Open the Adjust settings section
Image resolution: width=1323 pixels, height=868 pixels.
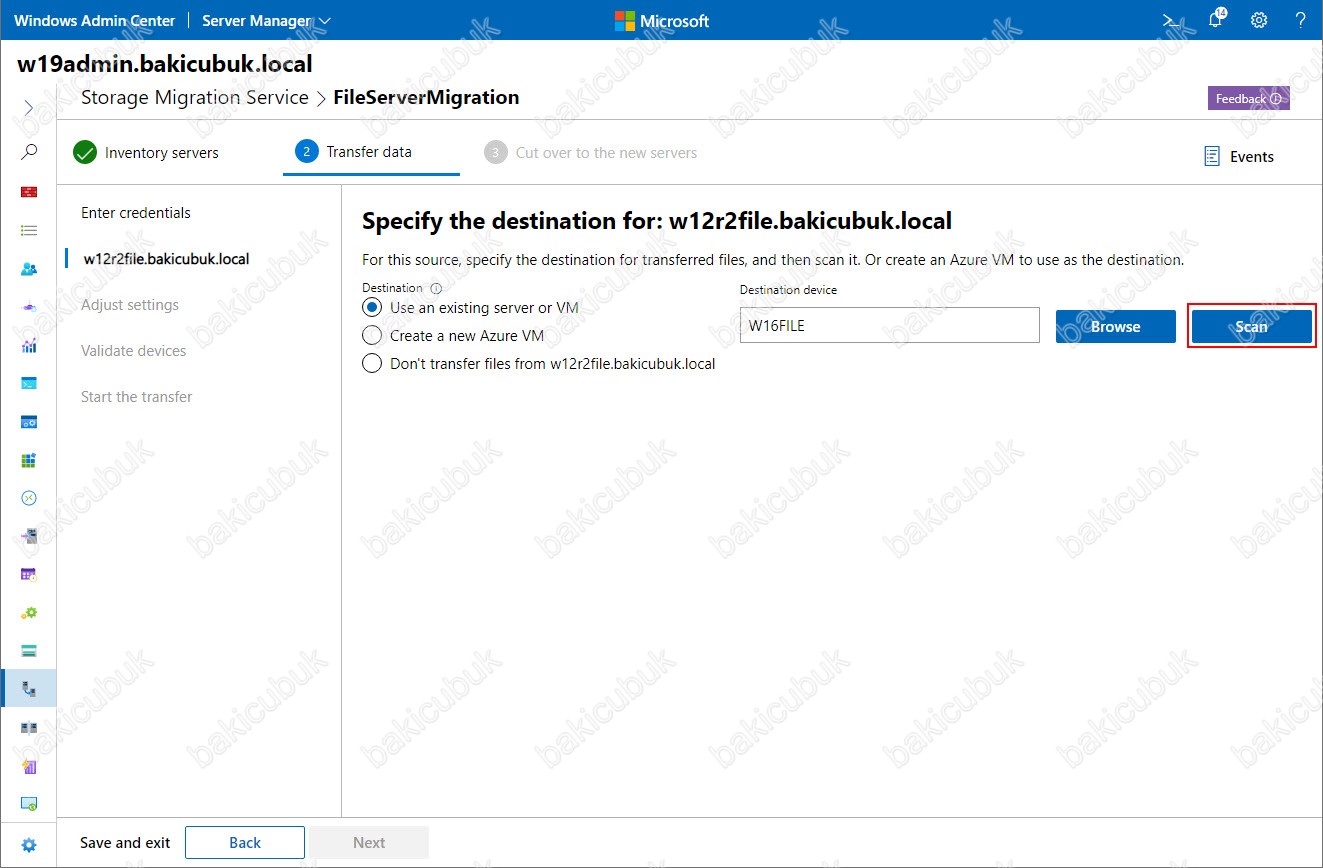[130, 305]
